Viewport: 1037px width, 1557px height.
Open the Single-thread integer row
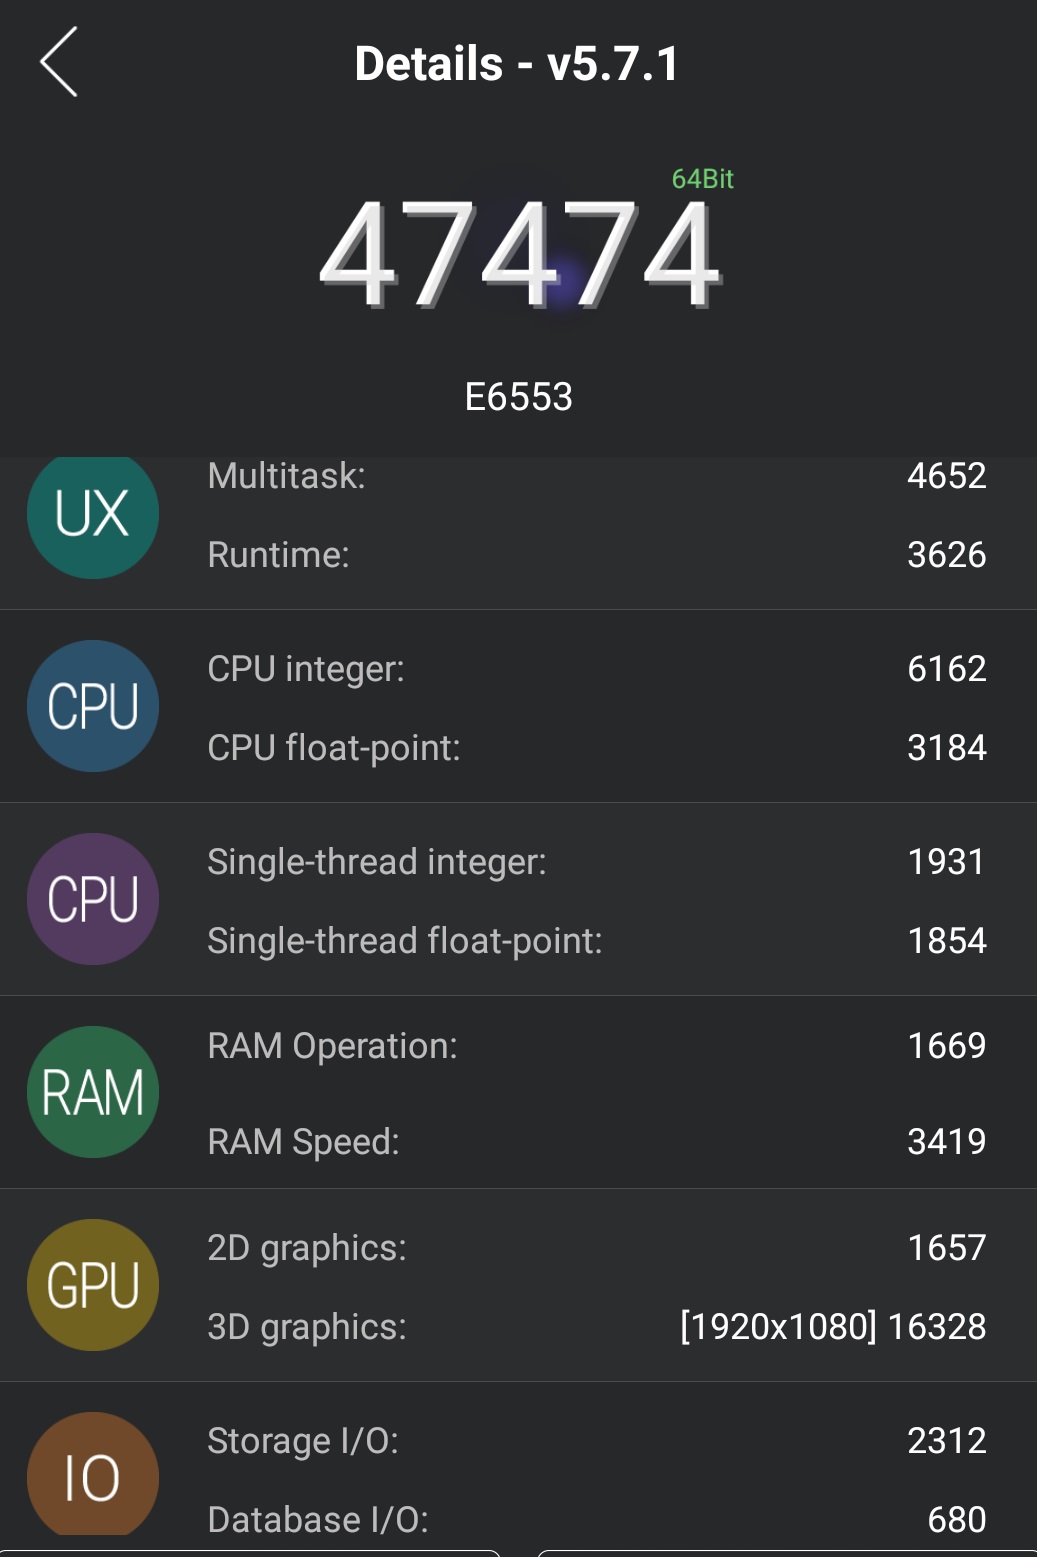tap(597, 862)
